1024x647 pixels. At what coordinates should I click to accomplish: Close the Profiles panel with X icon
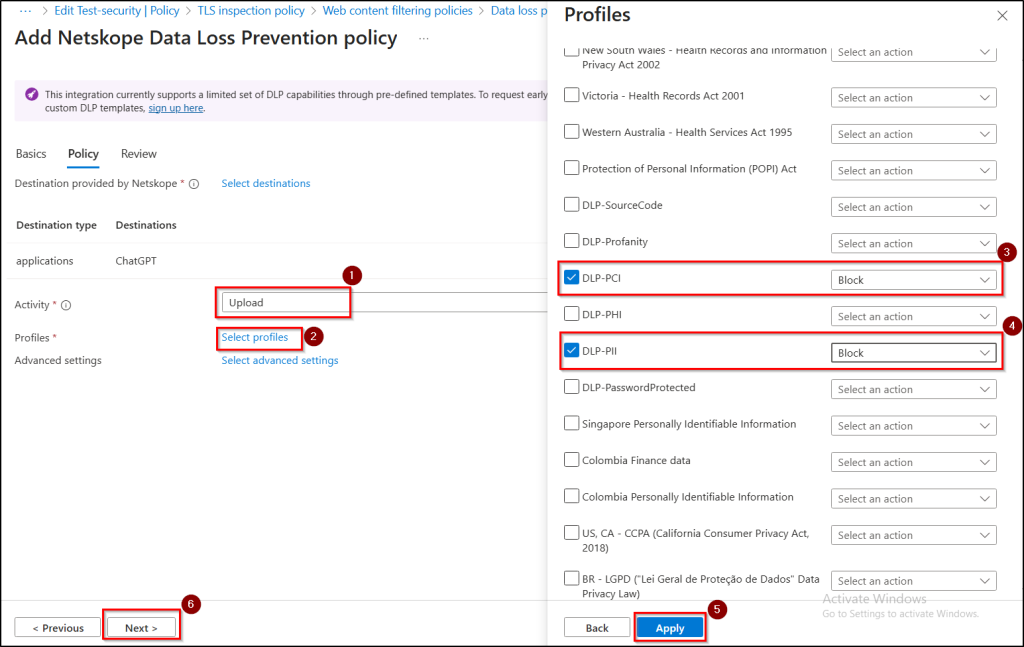1002,16
